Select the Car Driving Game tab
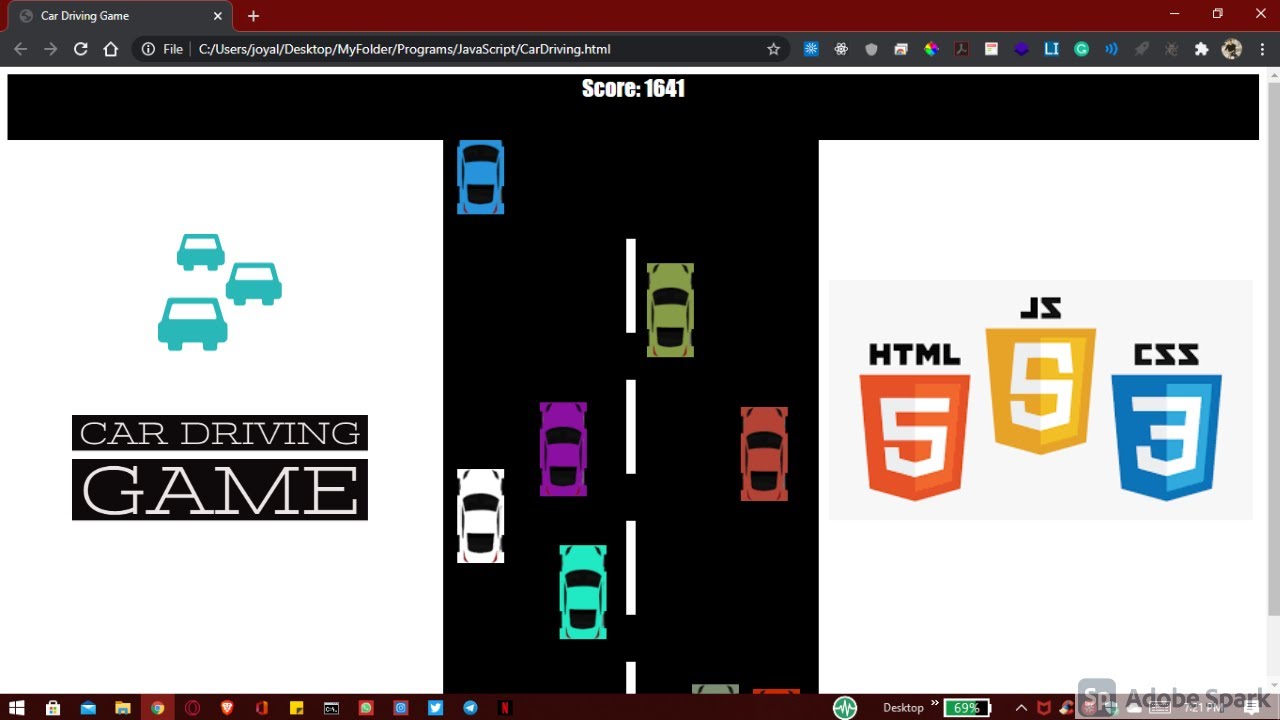The width and height of the screenshot is (1280, 720). (118, 16)
